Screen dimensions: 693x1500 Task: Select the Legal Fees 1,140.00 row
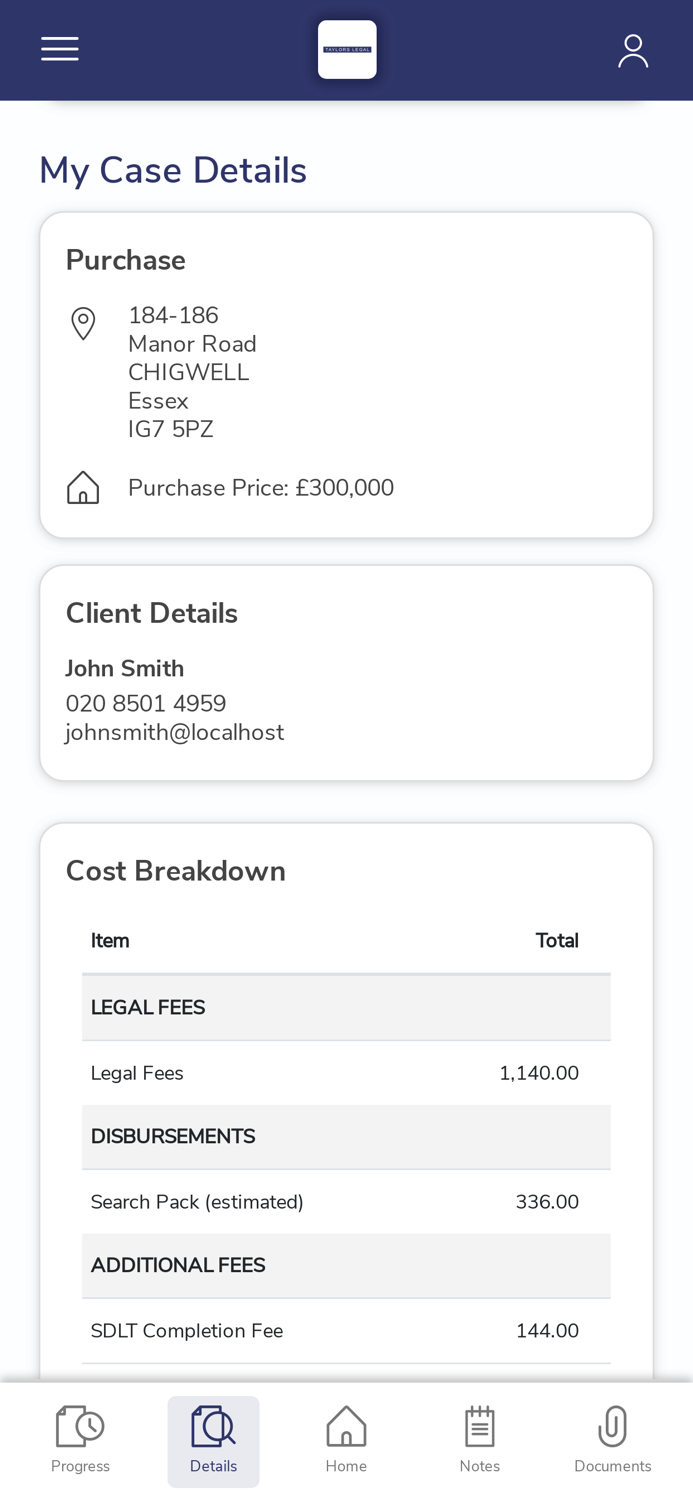tap(346, 1074)
